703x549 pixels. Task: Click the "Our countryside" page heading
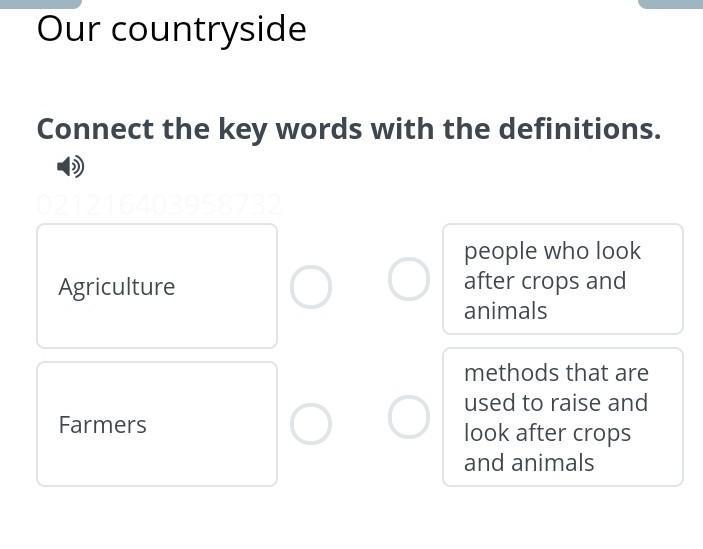coord(172,29)
